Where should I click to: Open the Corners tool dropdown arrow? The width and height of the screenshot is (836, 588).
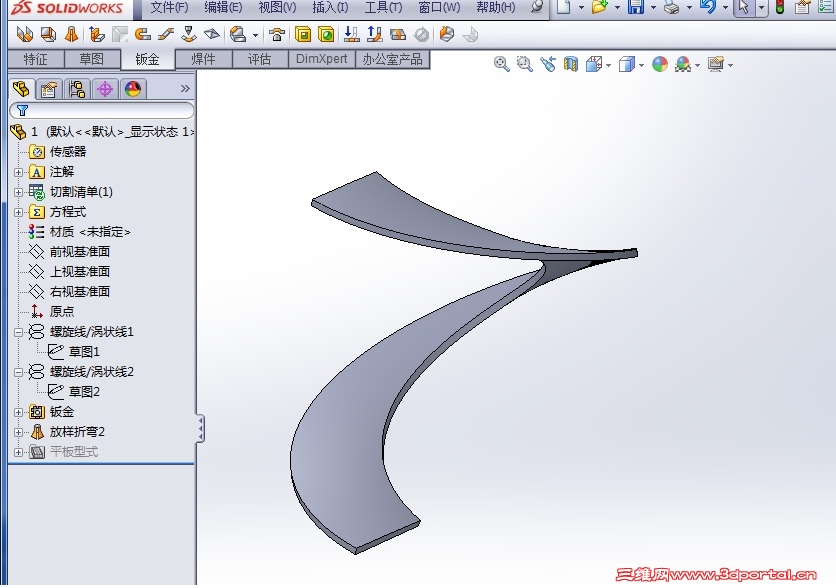click(x=255, y=36)
